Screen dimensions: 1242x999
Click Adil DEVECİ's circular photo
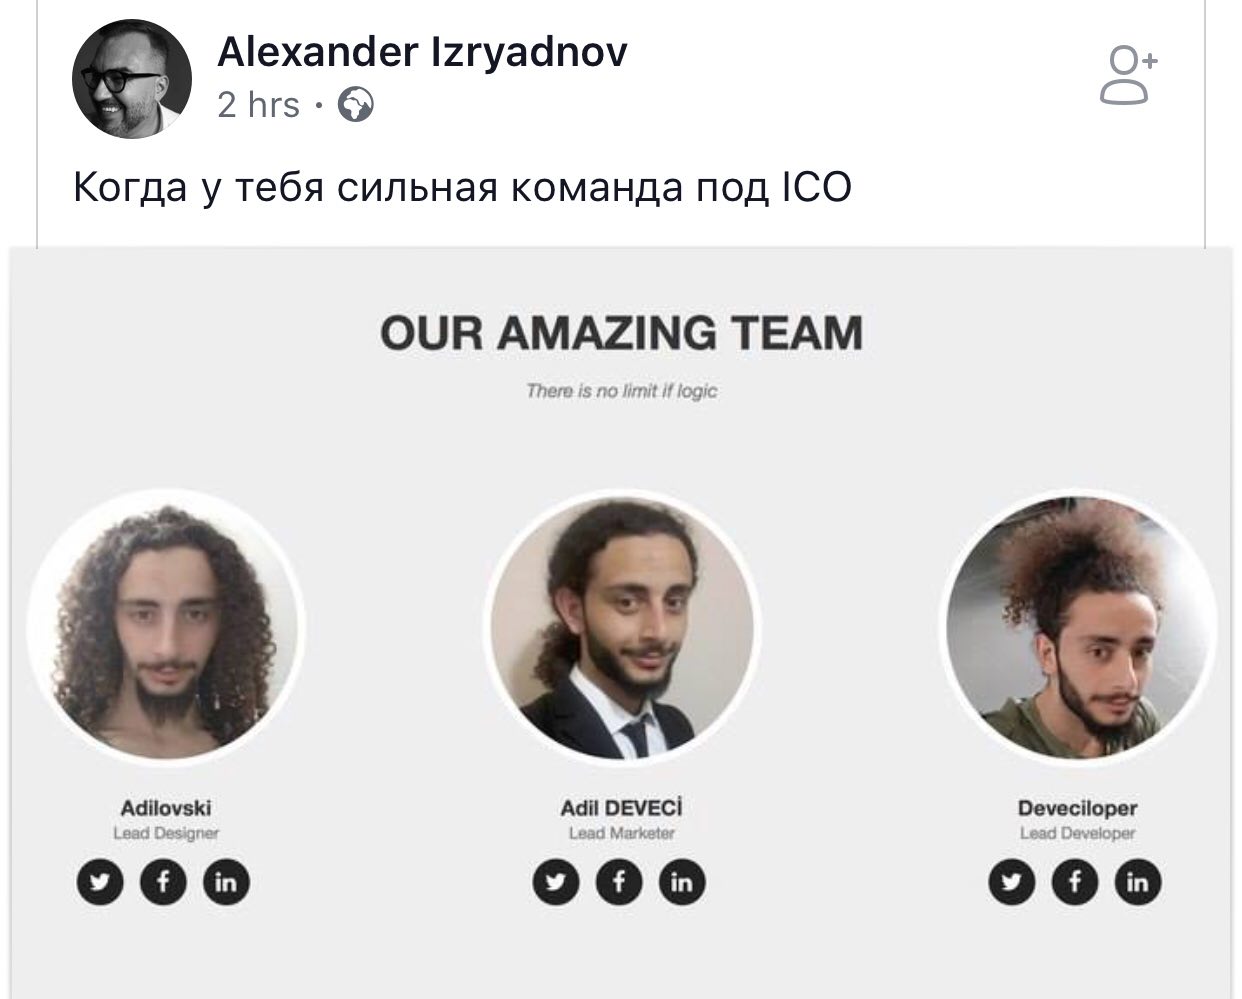pyautogui.click(x=621, y=627)
